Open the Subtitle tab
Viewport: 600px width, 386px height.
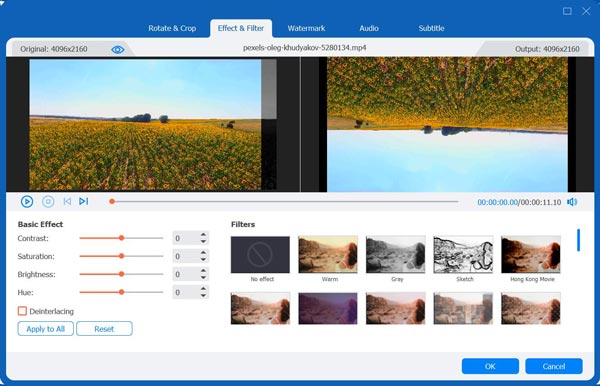click(431, 28)
